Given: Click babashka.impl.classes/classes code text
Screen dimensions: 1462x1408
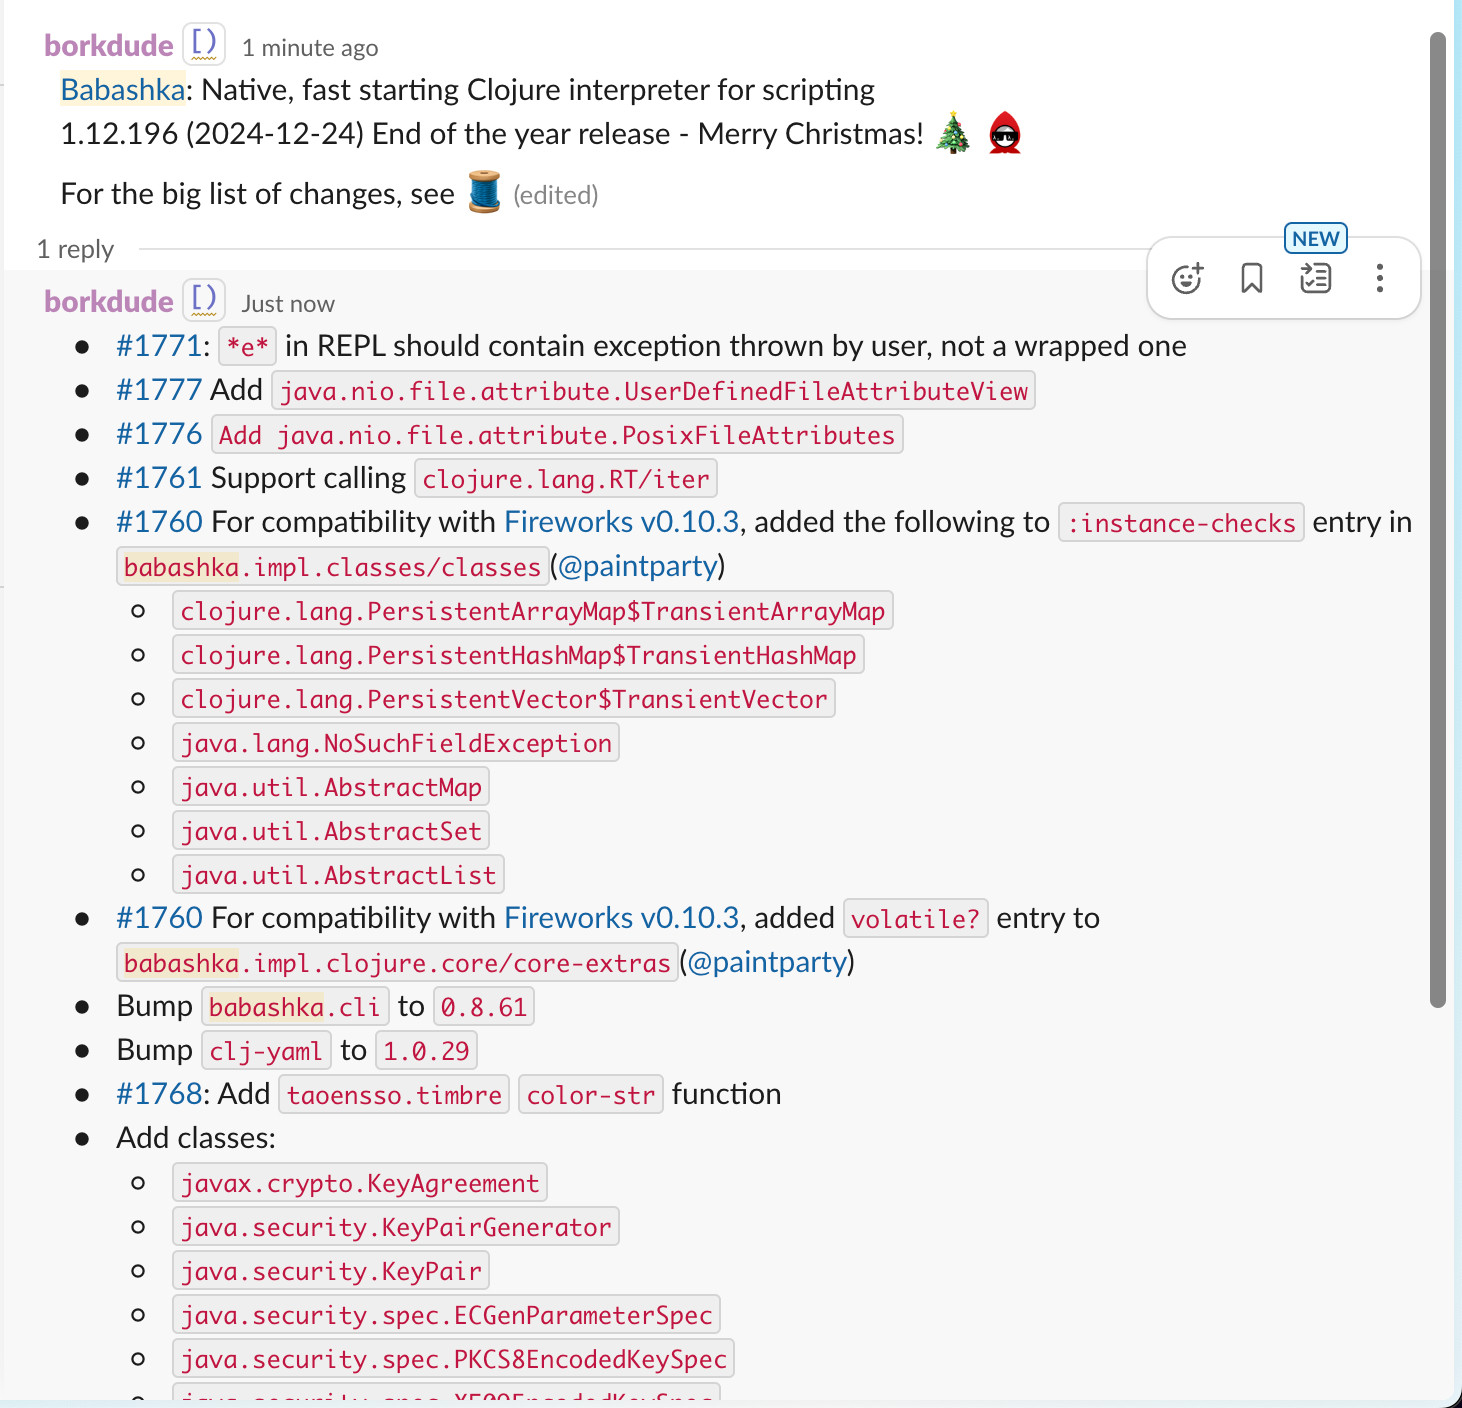Looking at the screenshot, I should 332,567.
